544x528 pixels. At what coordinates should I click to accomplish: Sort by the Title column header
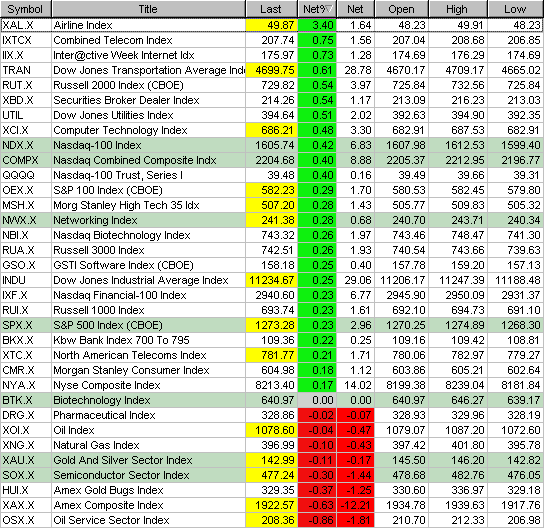coord(148,9)
